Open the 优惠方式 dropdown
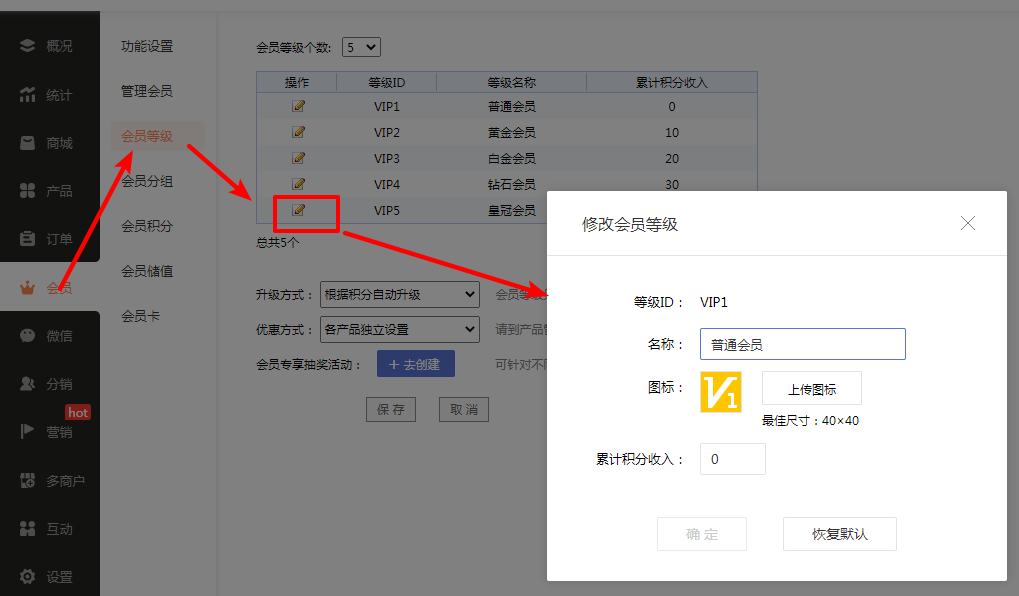Viewport: 1019px width, 596px height. click(x=400, y=329)
